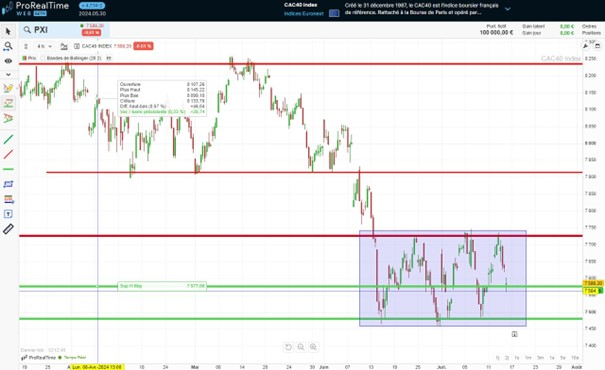
Task: Select the horizontal channel drawing tool
Action: [x=8, y=103]
